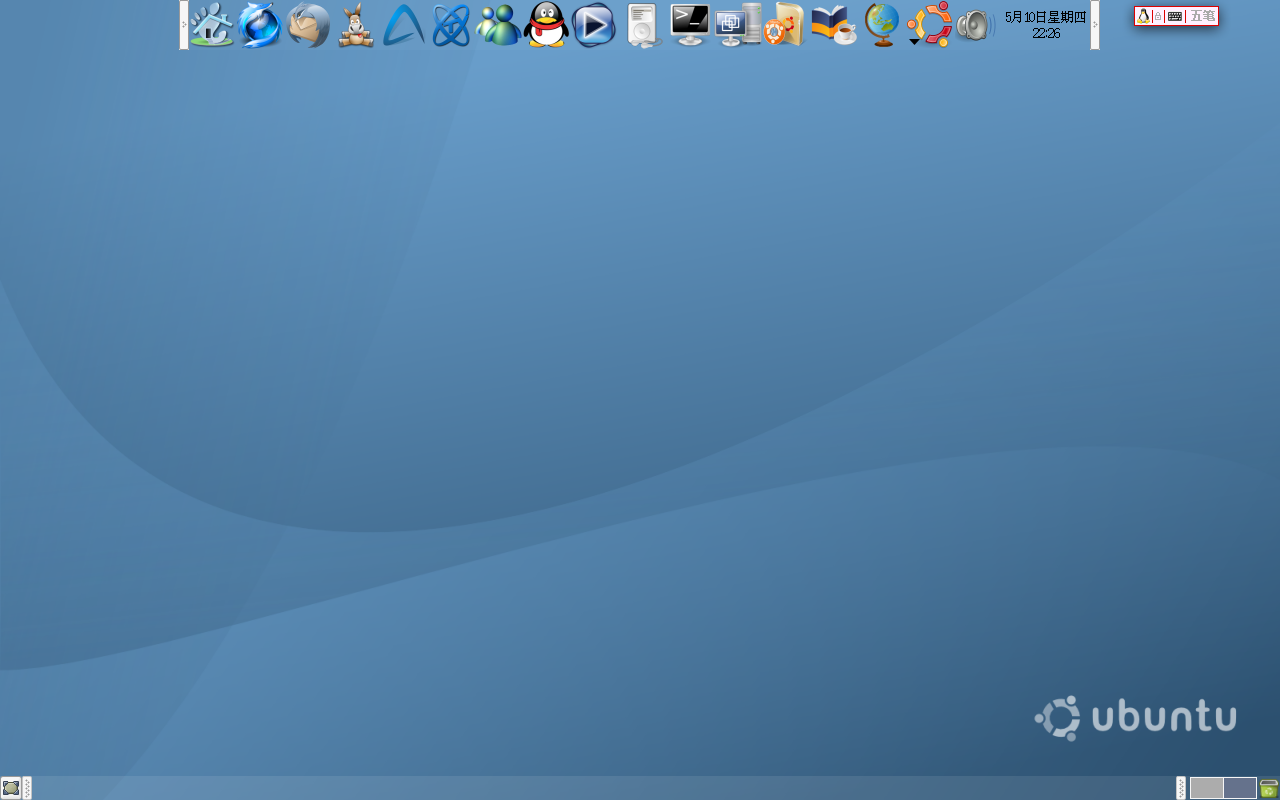1280x800 pixels.
Task: Open the virtual machine screens-and-server icon
Action: (x=738, y=25)
